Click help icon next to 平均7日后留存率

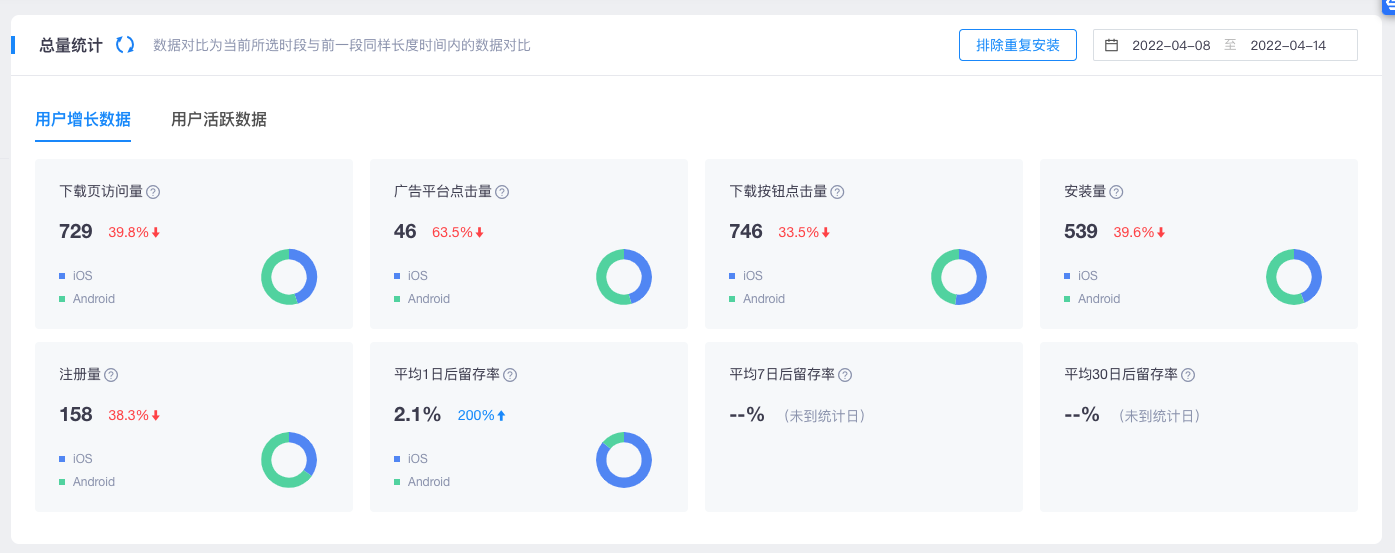pos(845,375)
